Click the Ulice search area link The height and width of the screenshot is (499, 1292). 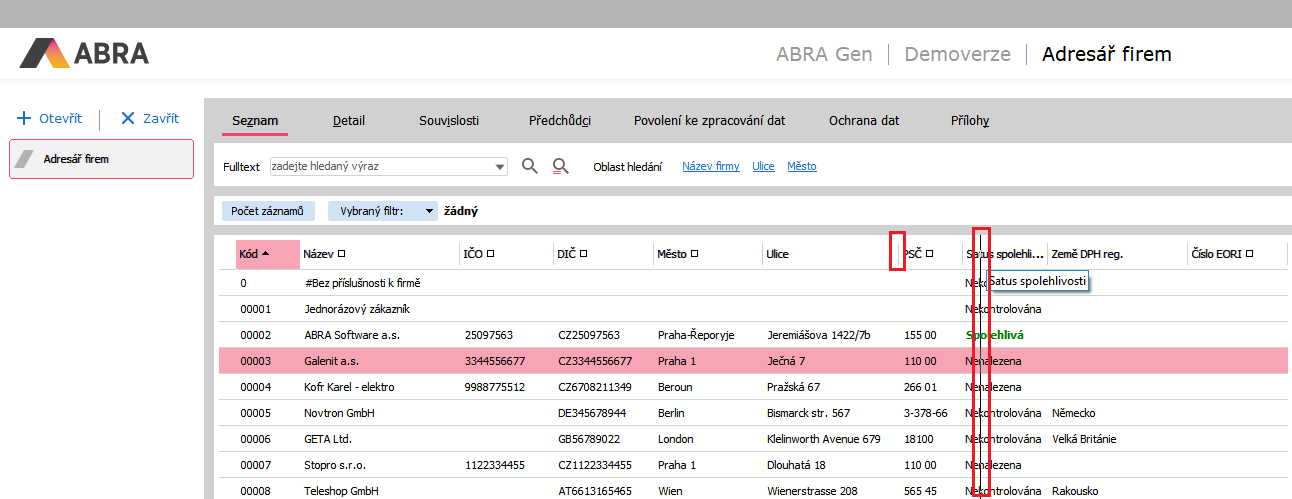tap(763, 166)
